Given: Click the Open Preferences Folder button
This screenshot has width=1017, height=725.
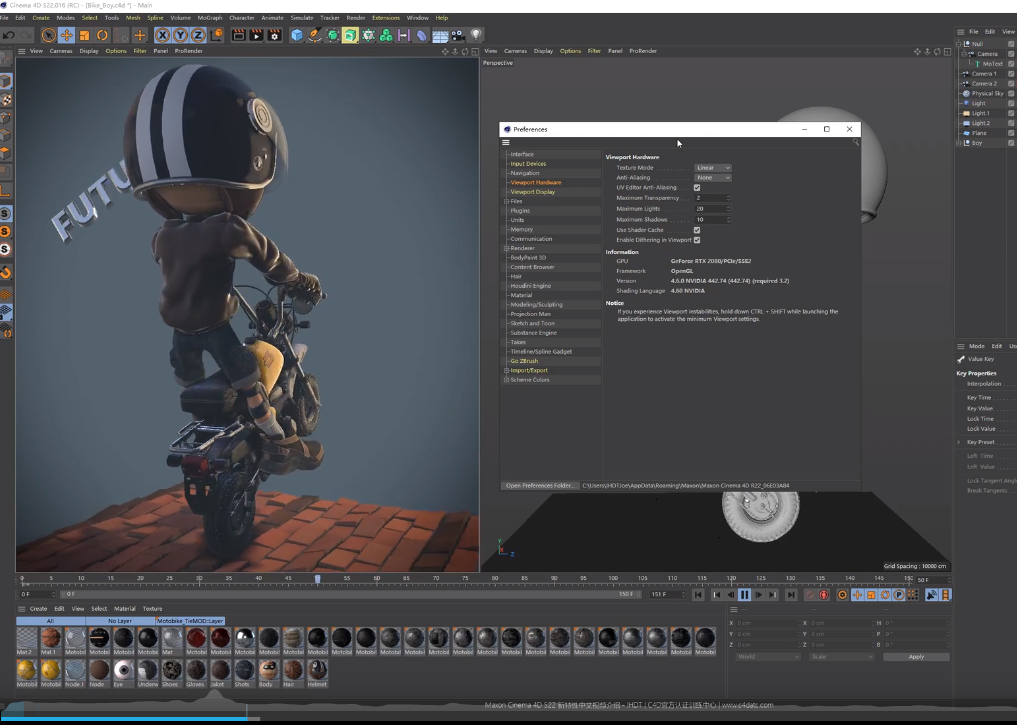Looking at the screenshot, I should click(540, 485).
